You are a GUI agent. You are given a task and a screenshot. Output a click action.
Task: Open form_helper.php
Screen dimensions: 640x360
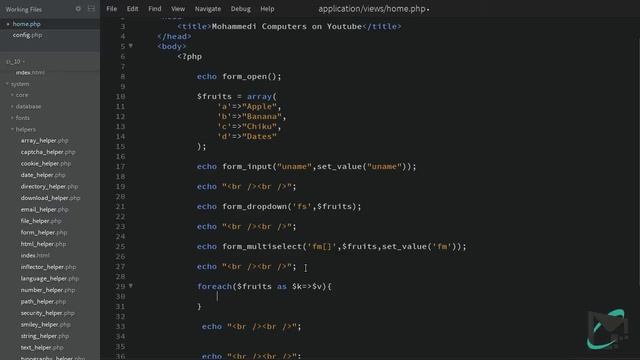(x=44, y=232)
